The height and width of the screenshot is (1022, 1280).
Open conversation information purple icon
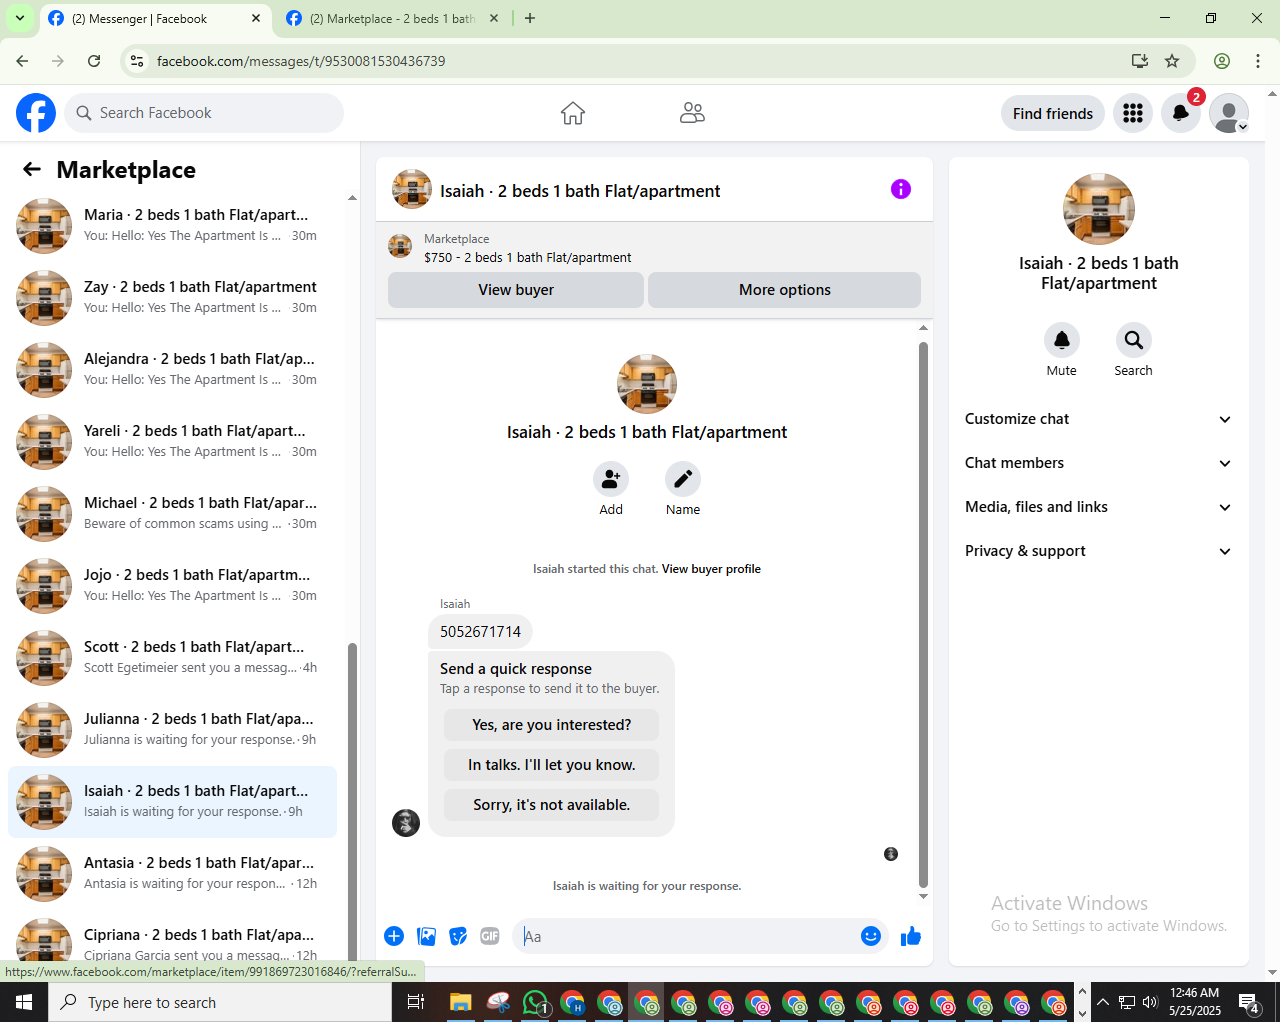901,189
